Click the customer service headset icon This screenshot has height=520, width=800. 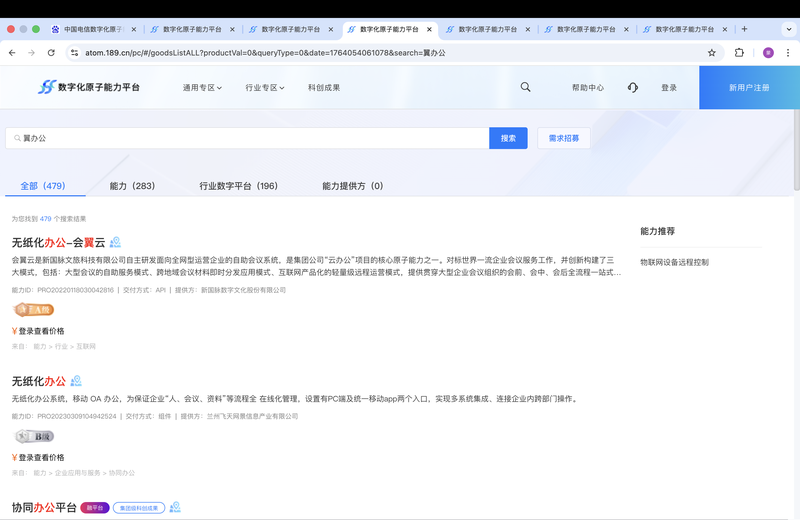pyautogui.click(x=633, y=87)
